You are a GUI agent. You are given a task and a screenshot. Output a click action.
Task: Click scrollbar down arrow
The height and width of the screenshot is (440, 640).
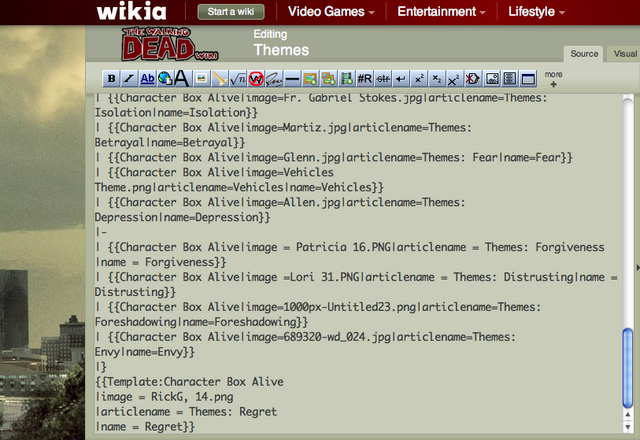point(628,427)
